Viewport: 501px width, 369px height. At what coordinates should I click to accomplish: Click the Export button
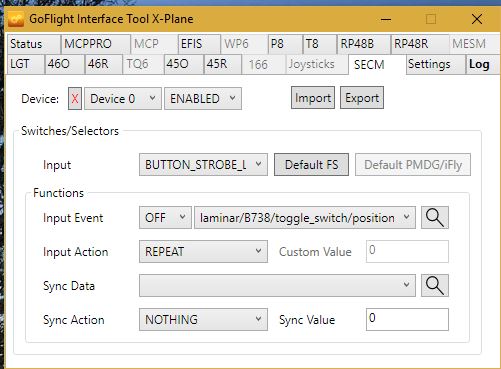point(362,98)
